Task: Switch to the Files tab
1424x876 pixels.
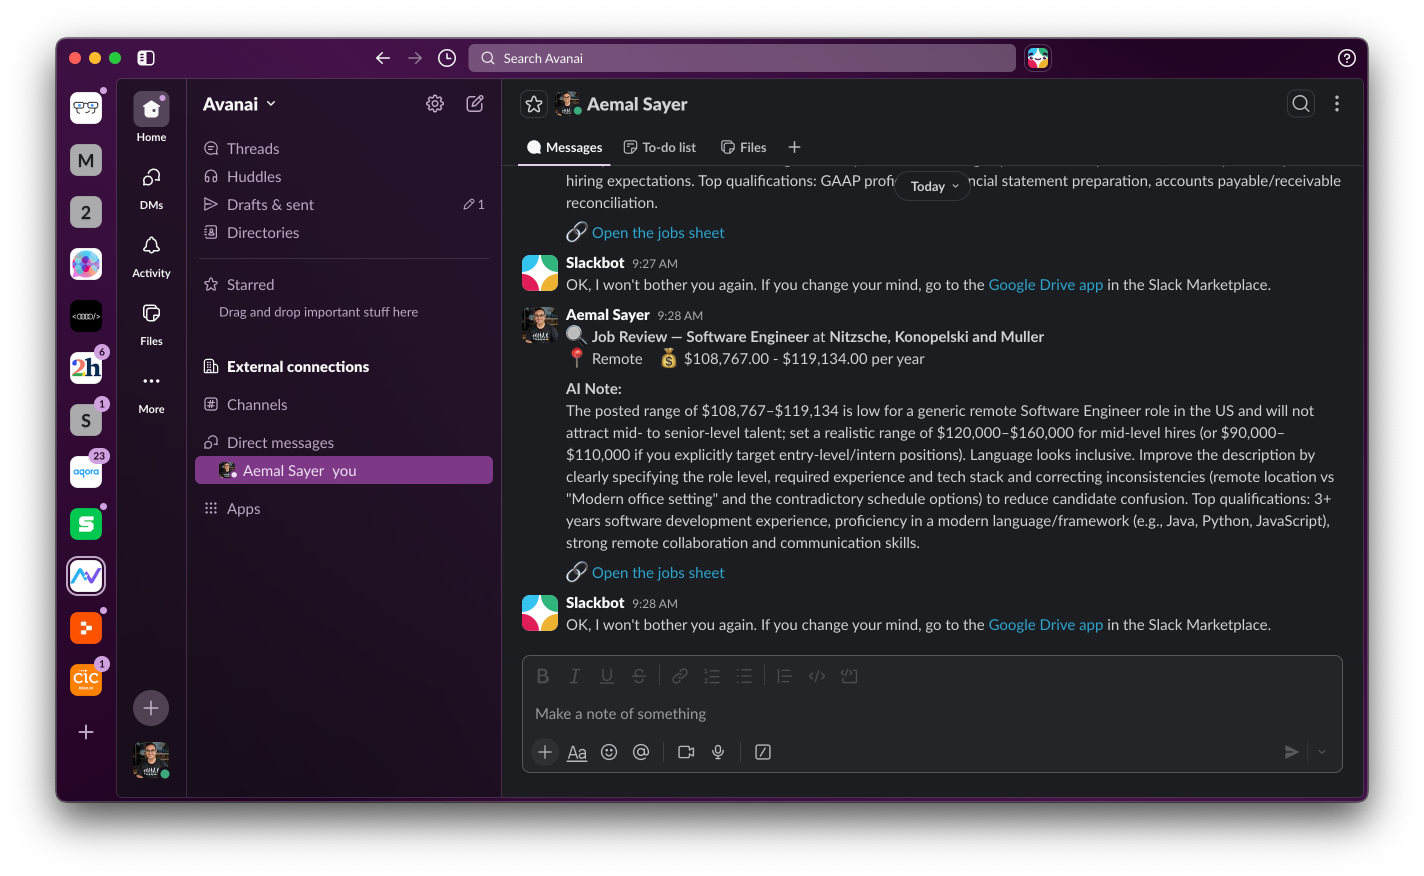Action: pos(744,147)
